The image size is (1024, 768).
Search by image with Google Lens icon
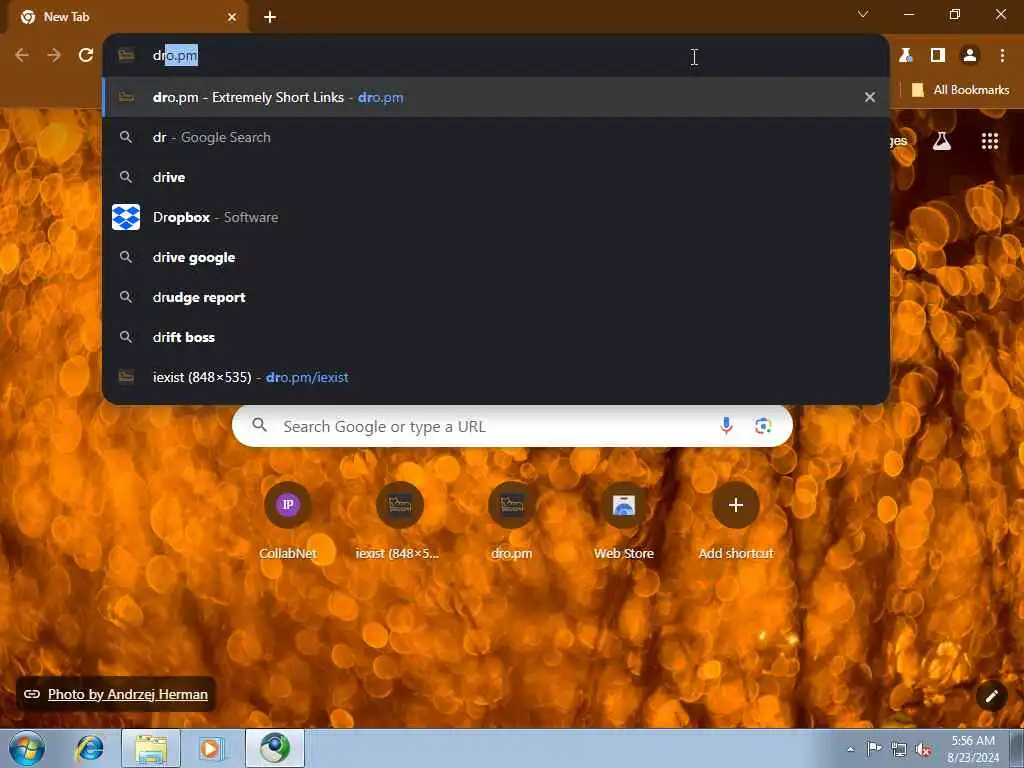[x=763, y=426]
